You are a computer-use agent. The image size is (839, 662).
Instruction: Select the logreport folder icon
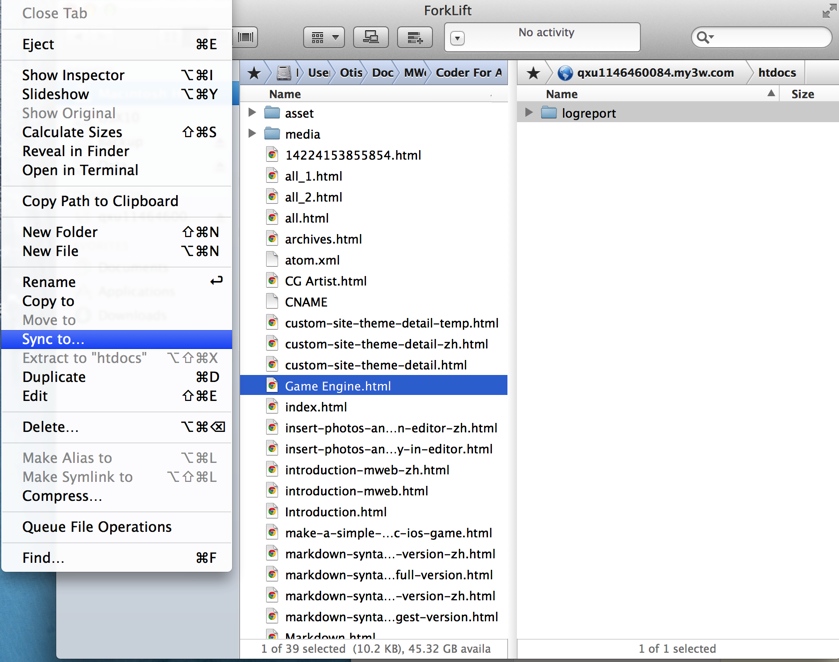pos(549,112)
